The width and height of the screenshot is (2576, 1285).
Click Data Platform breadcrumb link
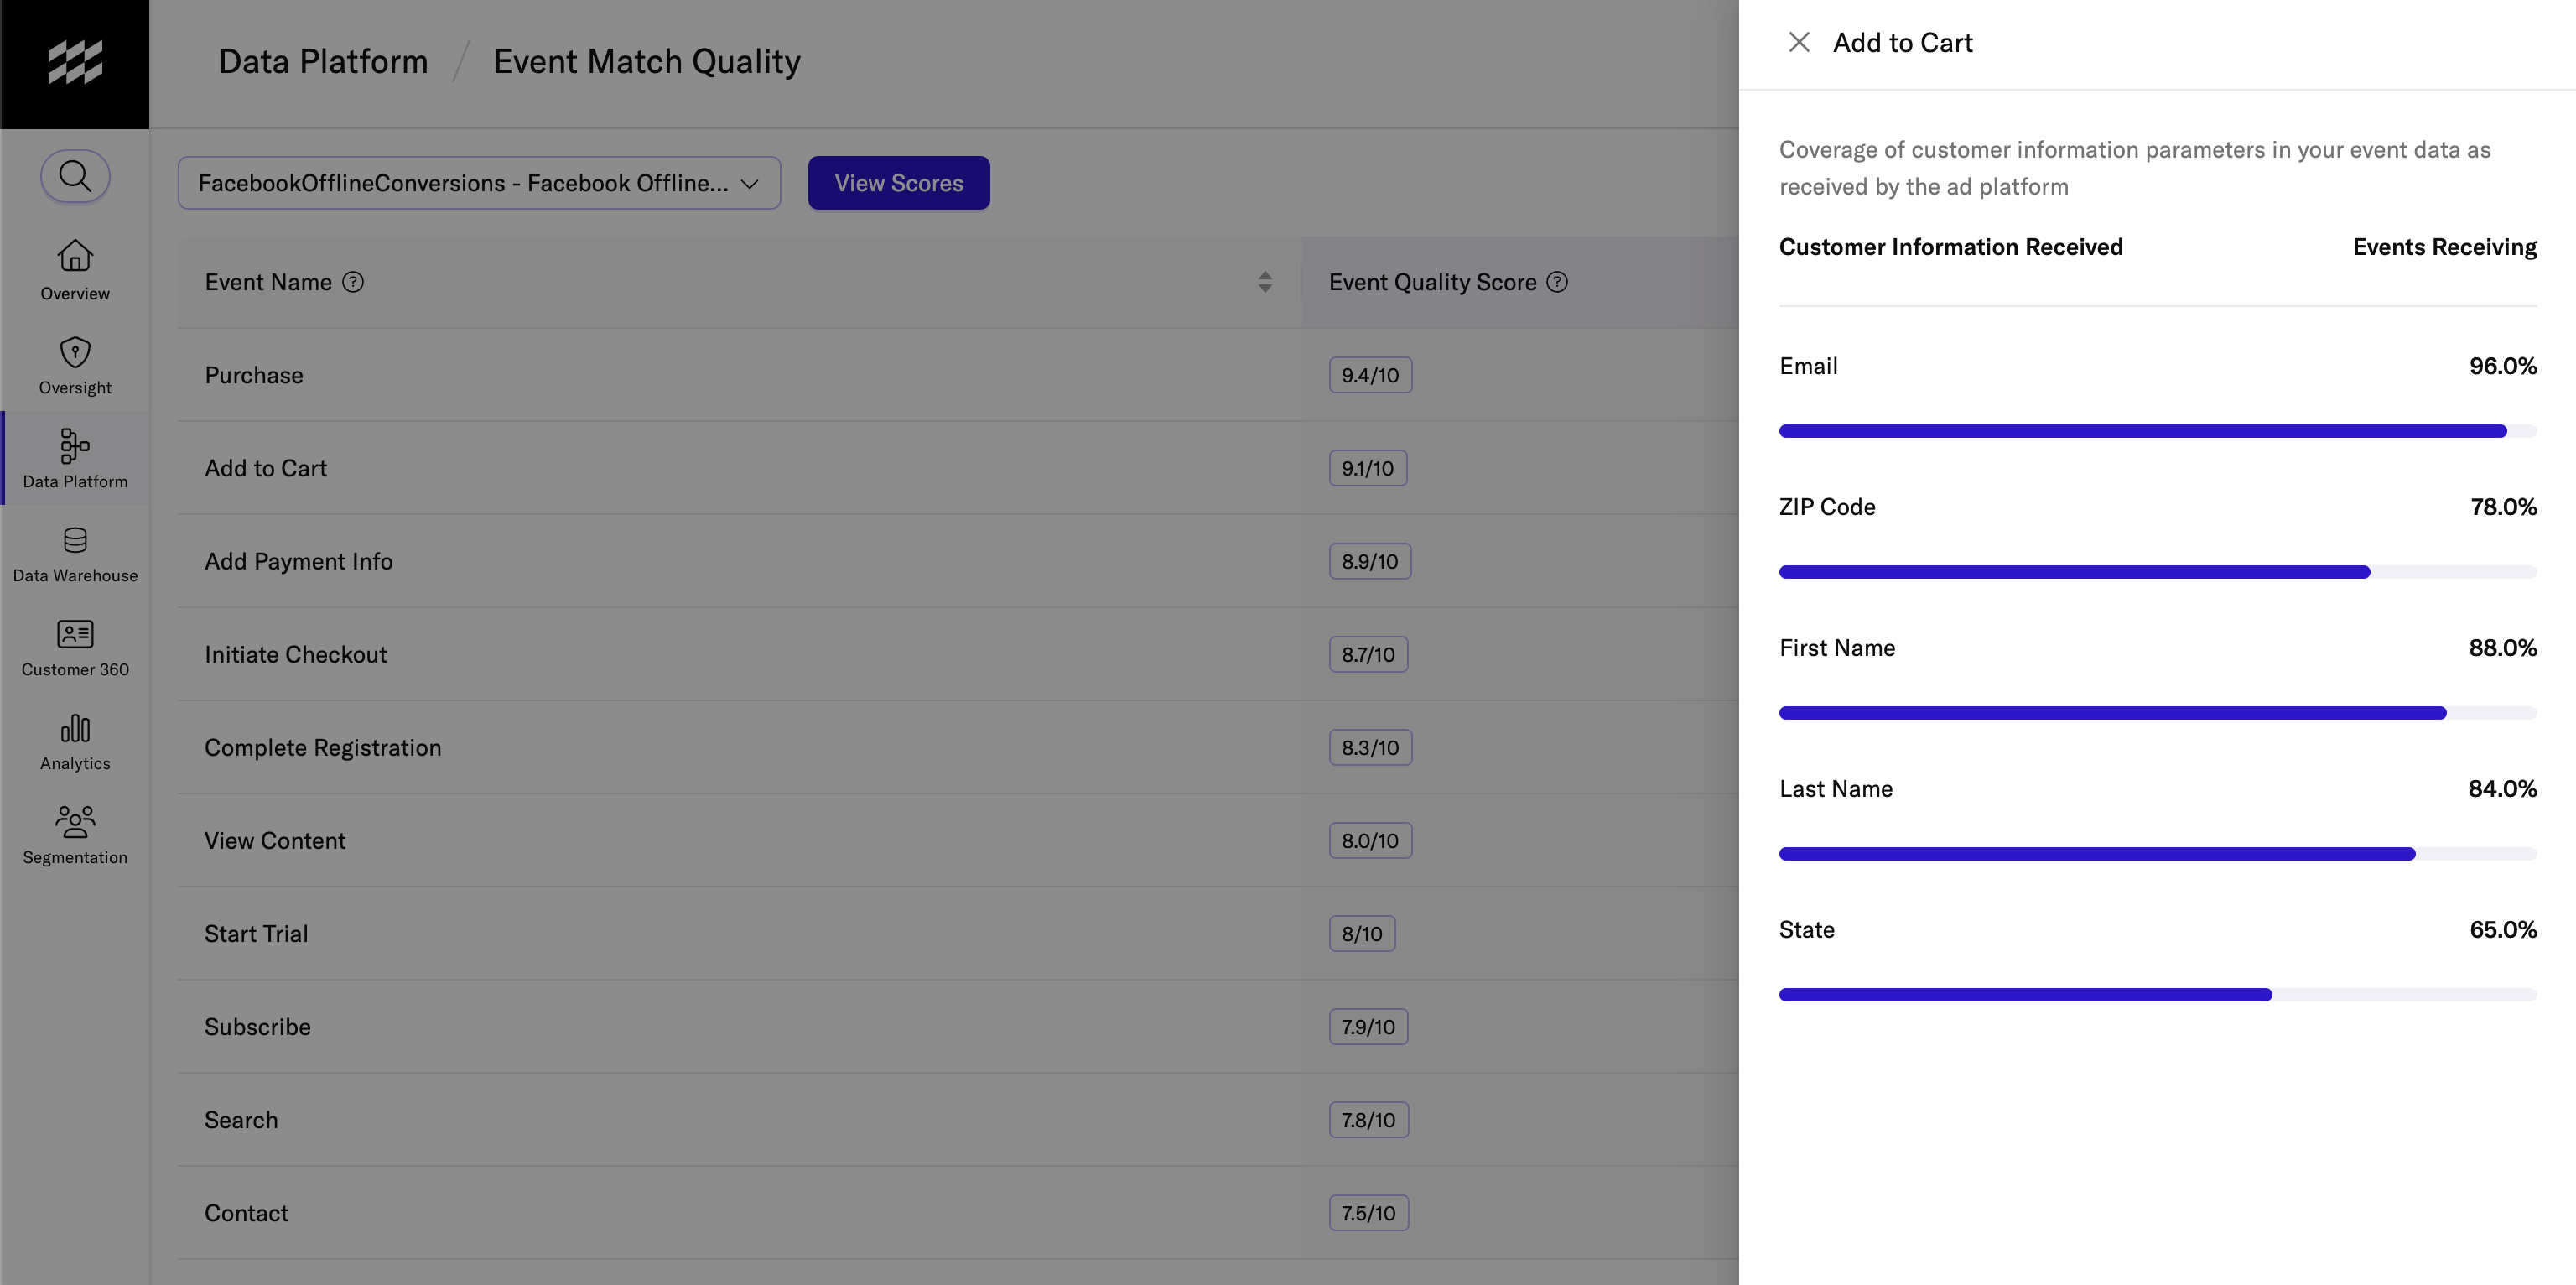coord(323,62)
